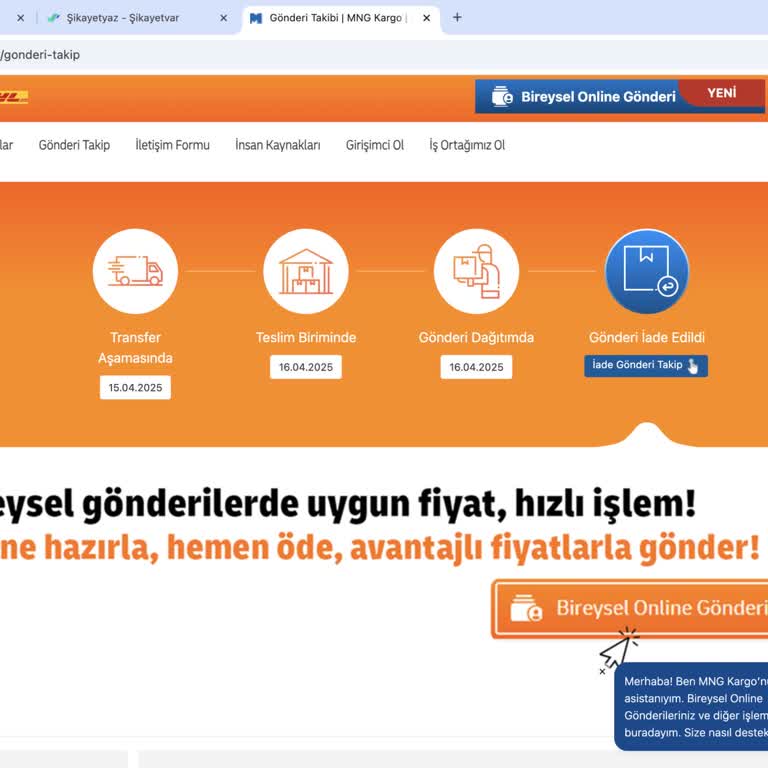Click the DHL logo in header
Screen dimensions: 768x768
click(x=14, y=96)
